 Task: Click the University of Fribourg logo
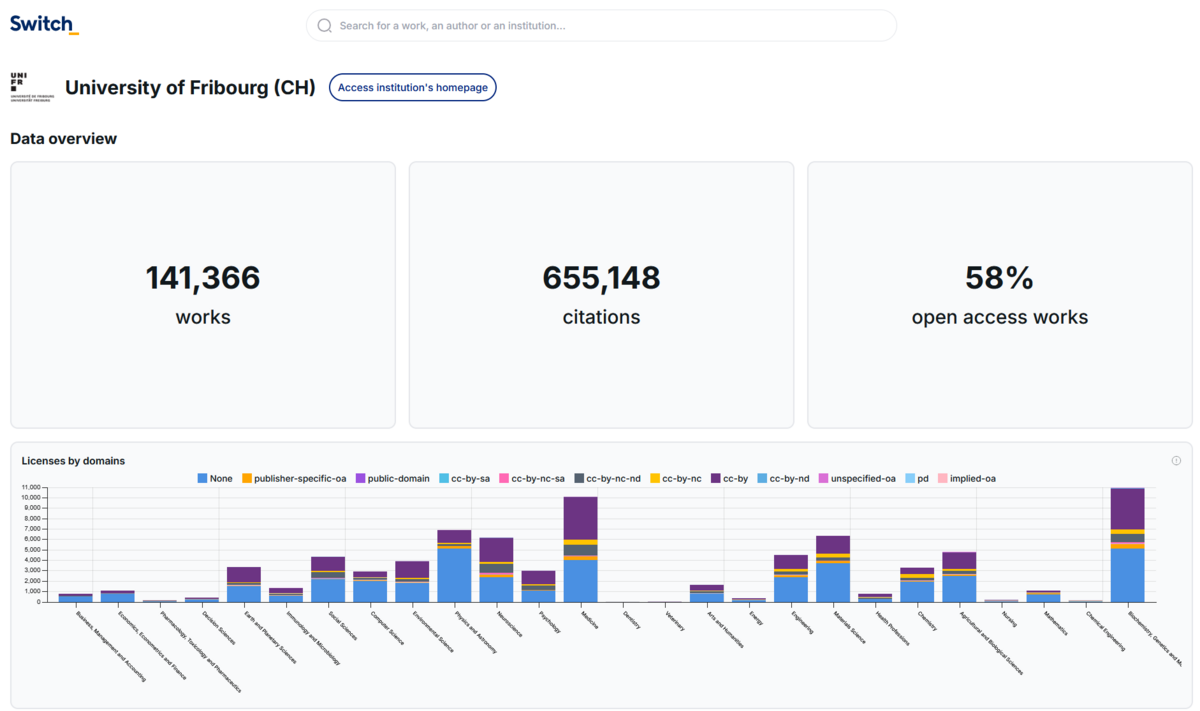(x=32, y=88)
